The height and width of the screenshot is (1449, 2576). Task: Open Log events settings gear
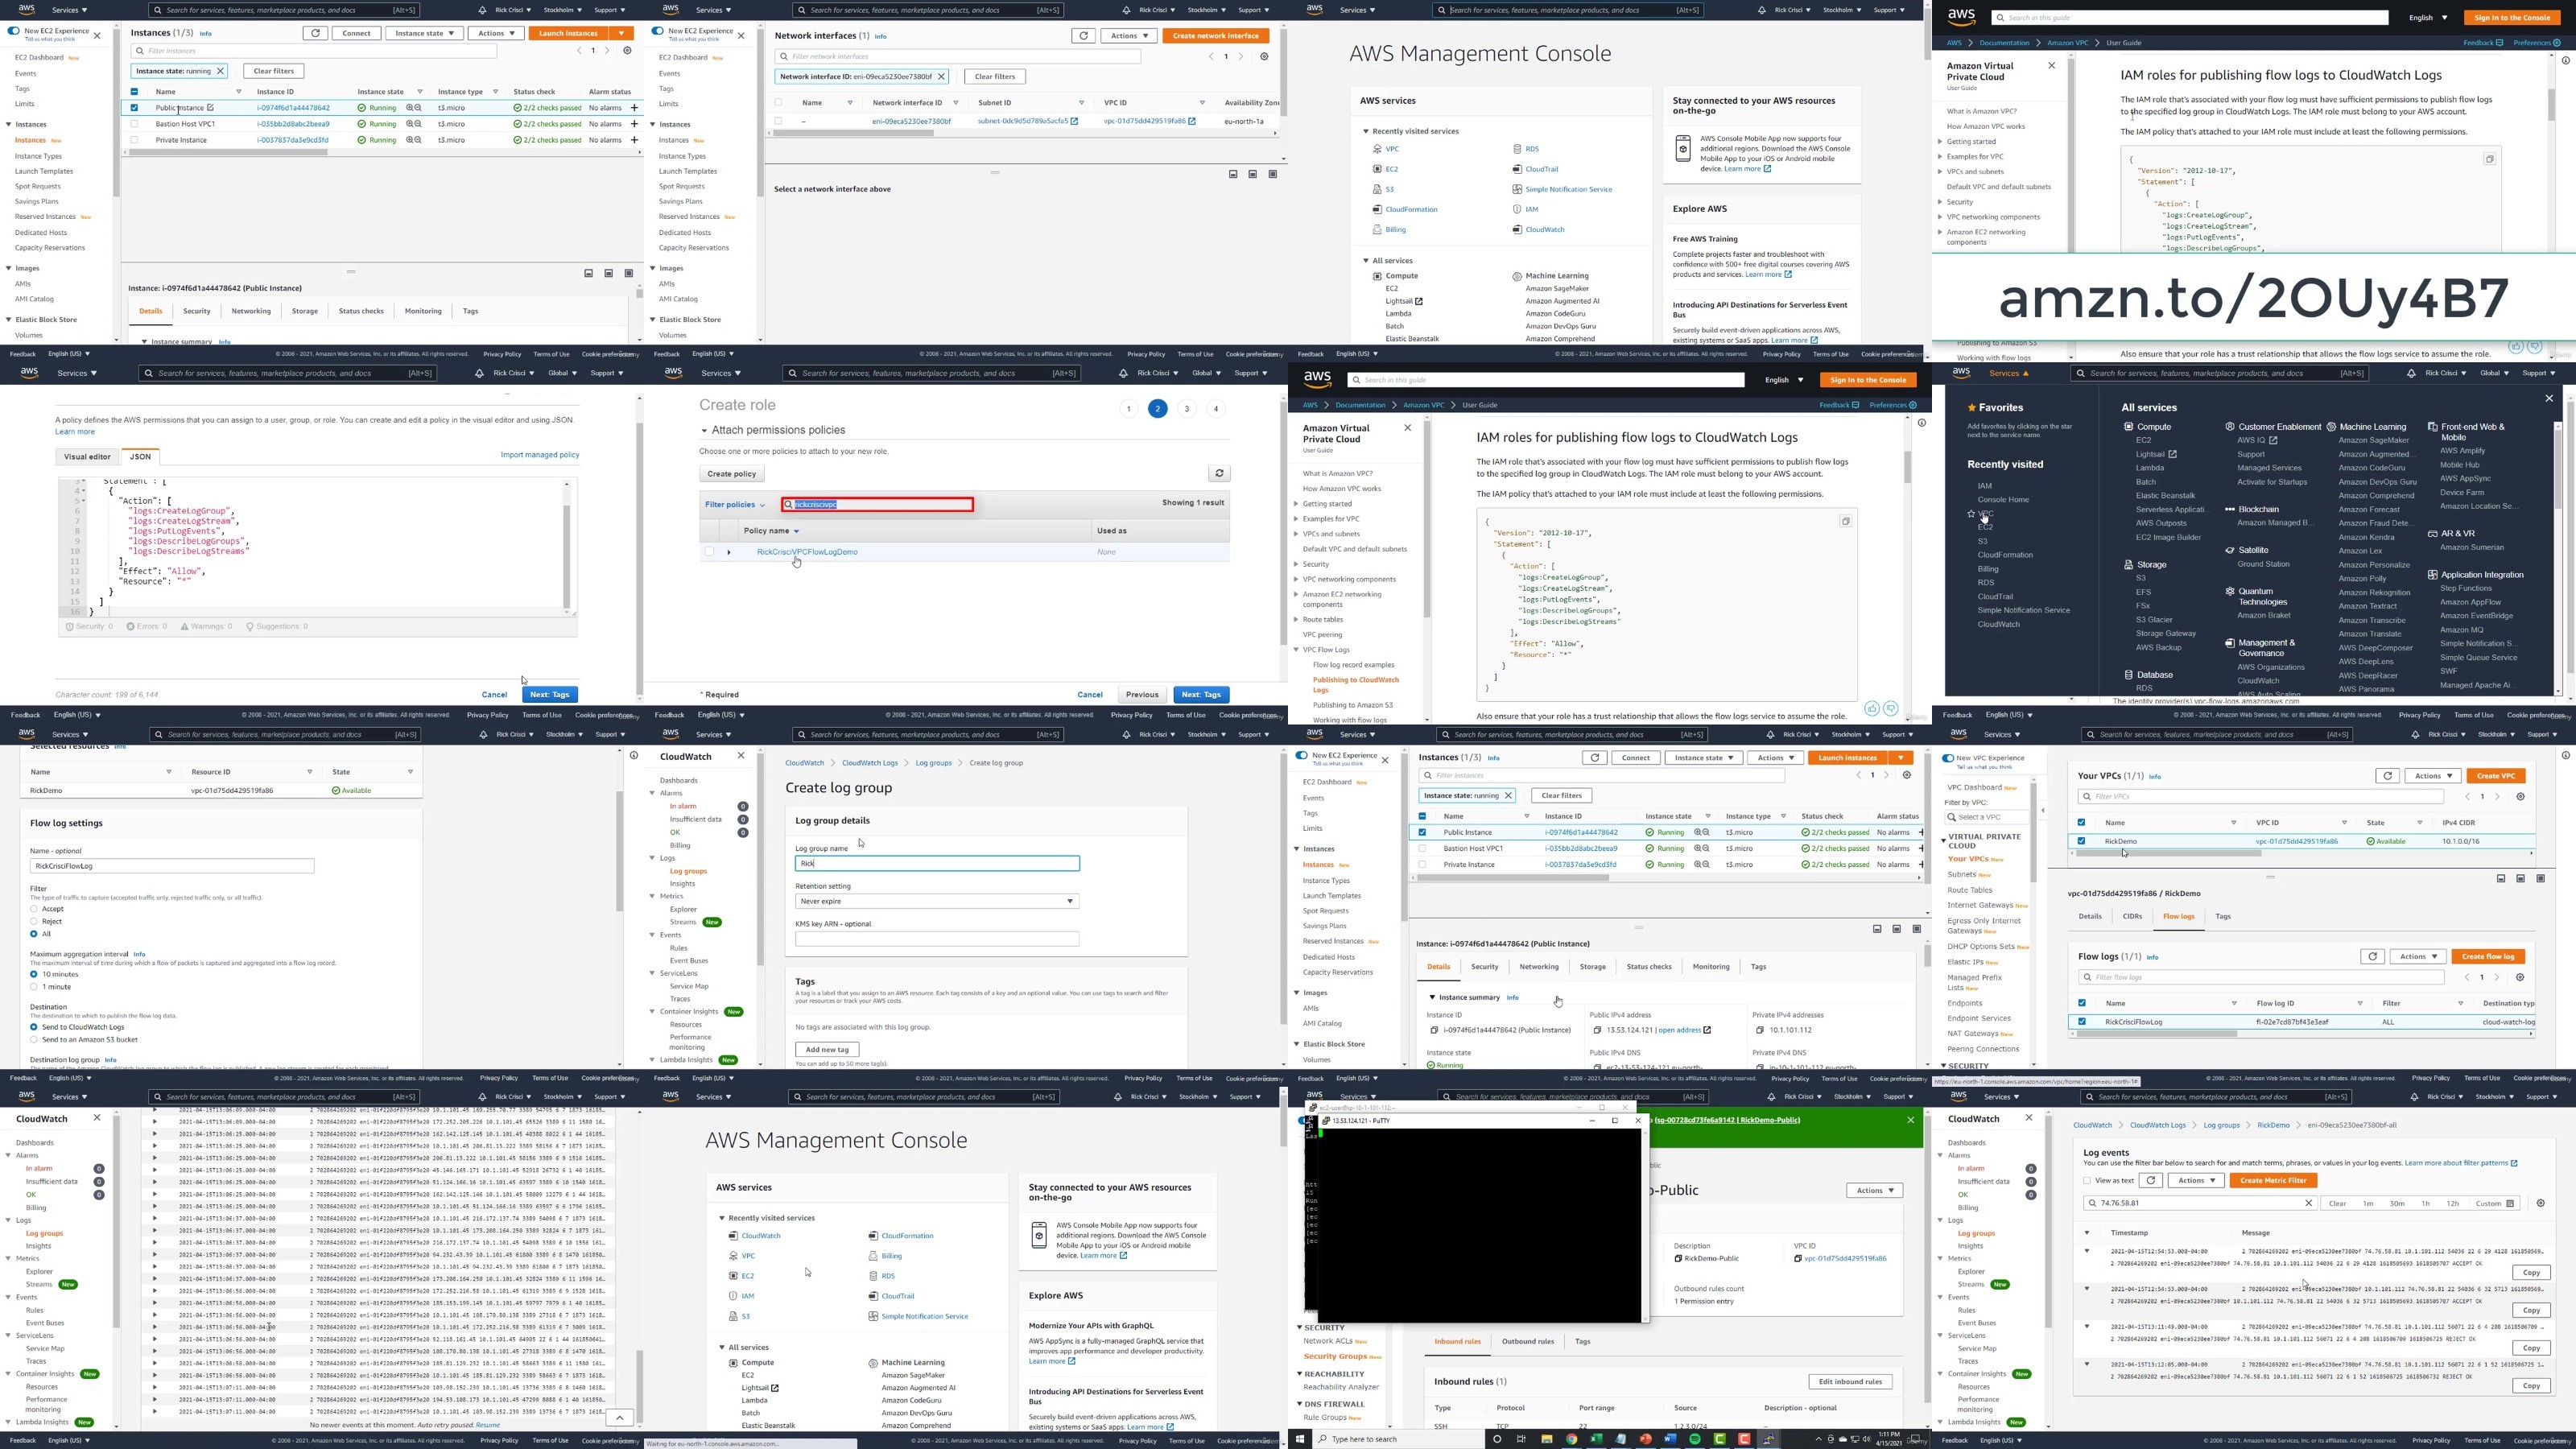point(2541,1203)
